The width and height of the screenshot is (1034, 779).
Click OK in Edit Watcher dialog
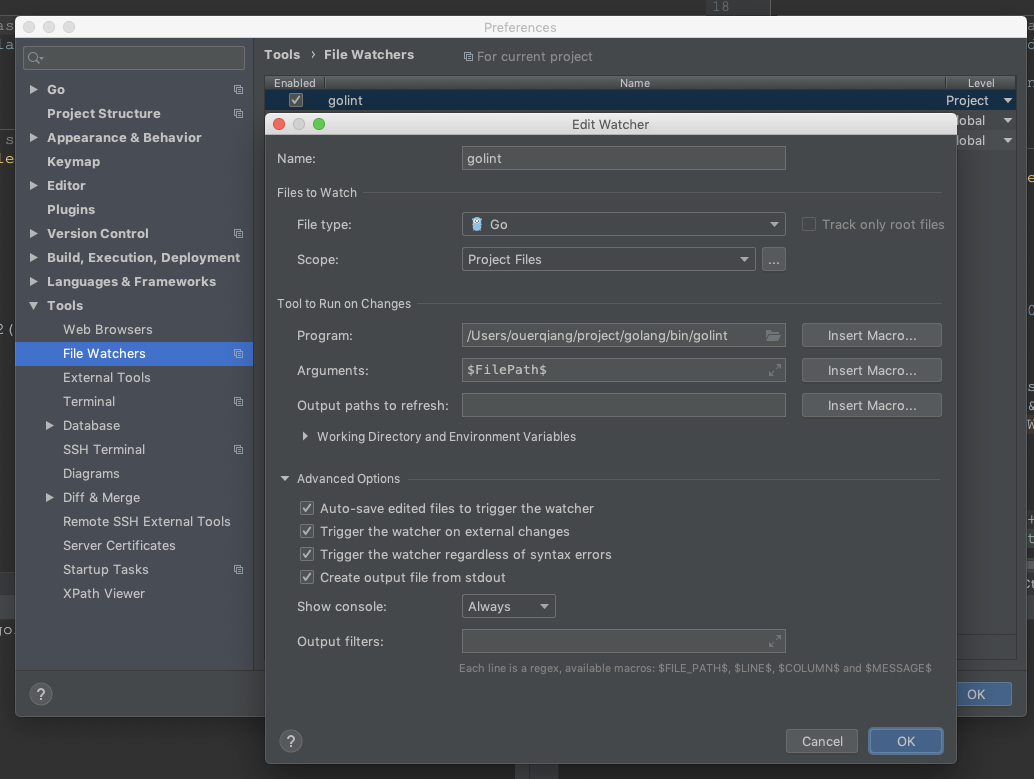click(x=905, y=741)
